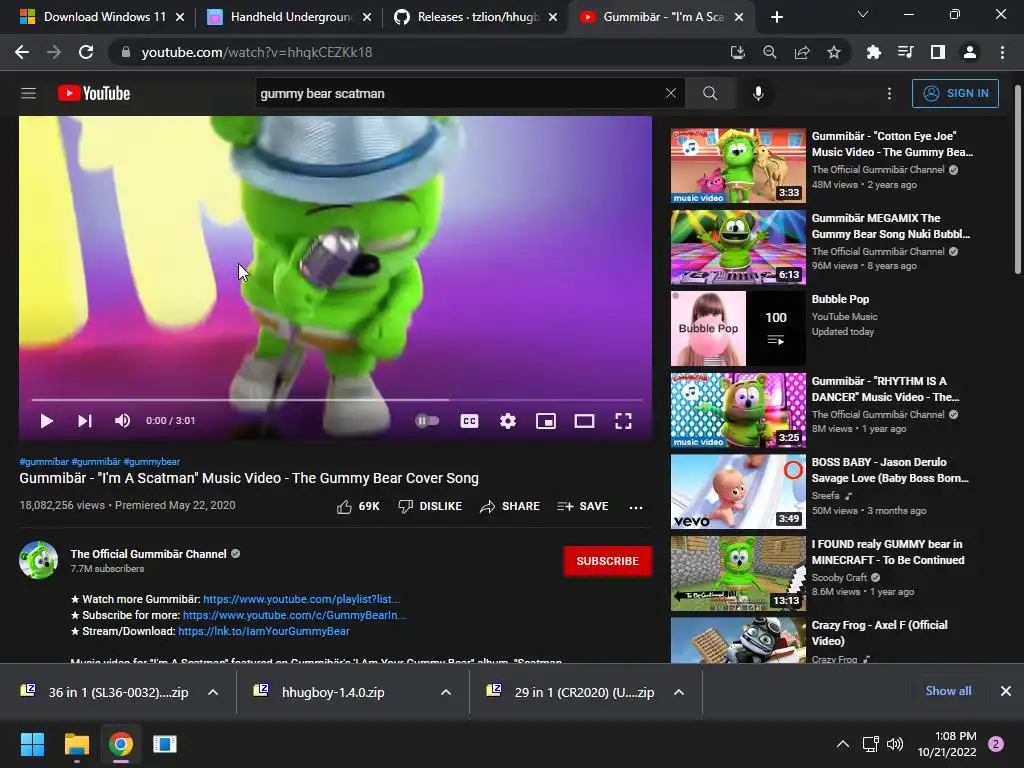The width and height of the screenshot is (1024, 768).
Task: Click the DISLIKE button
Action: pyautogui.click(x=430, y=506)
